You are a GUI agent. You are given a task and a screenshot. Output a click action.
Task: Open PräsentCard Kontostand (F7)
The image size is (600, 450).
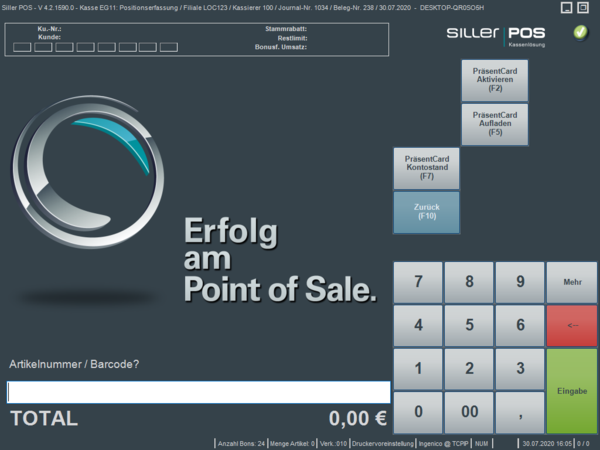[x=426, y=168]
